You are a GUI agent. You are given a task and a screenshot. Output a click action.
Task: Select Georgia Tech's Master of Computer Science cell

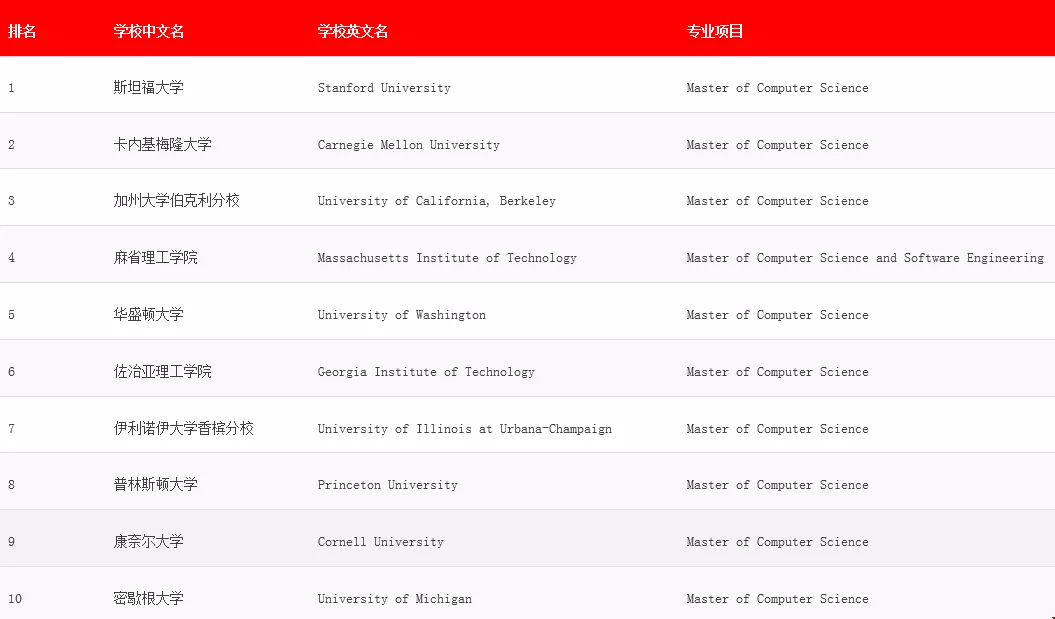click(777, 372)
